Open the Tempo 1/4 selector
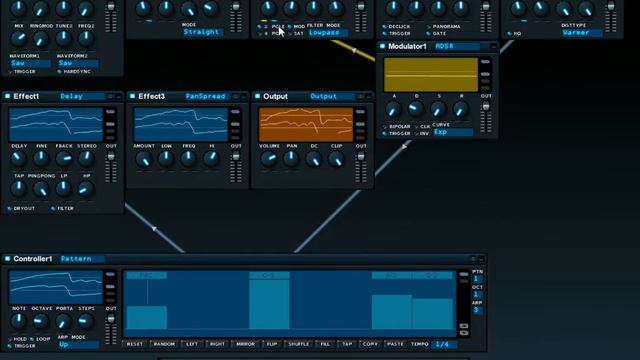Viewport: 640px width, 360px height. 445,344
